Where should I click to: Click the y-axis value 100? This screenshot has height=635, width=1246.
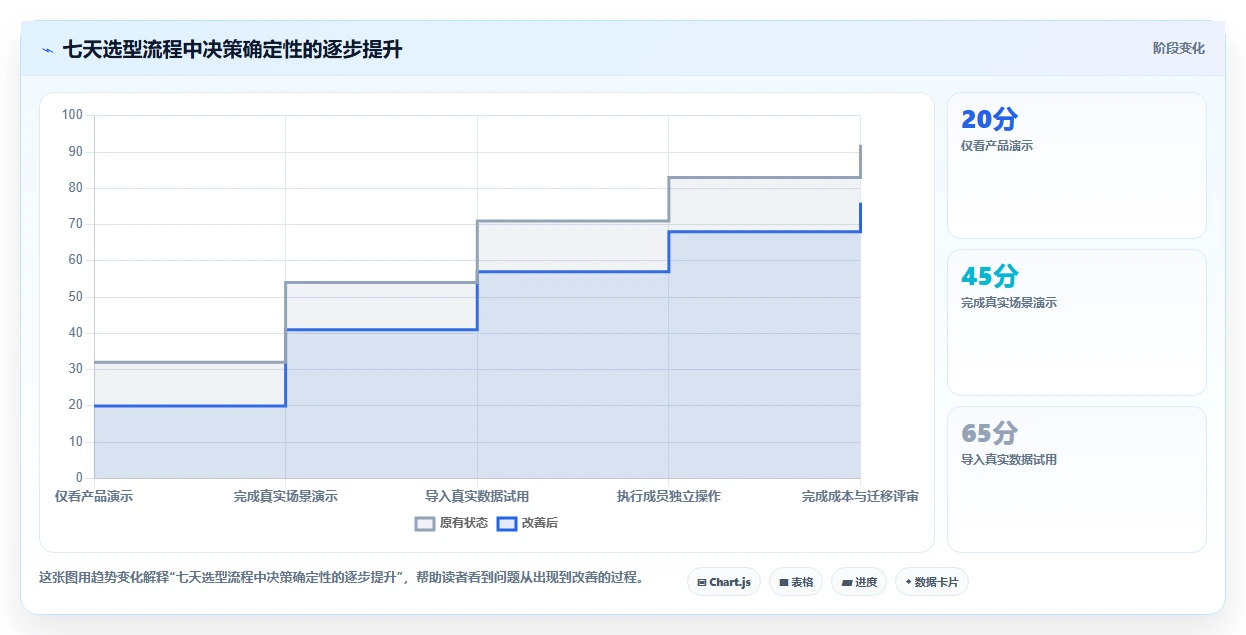[x=72, y=115]
